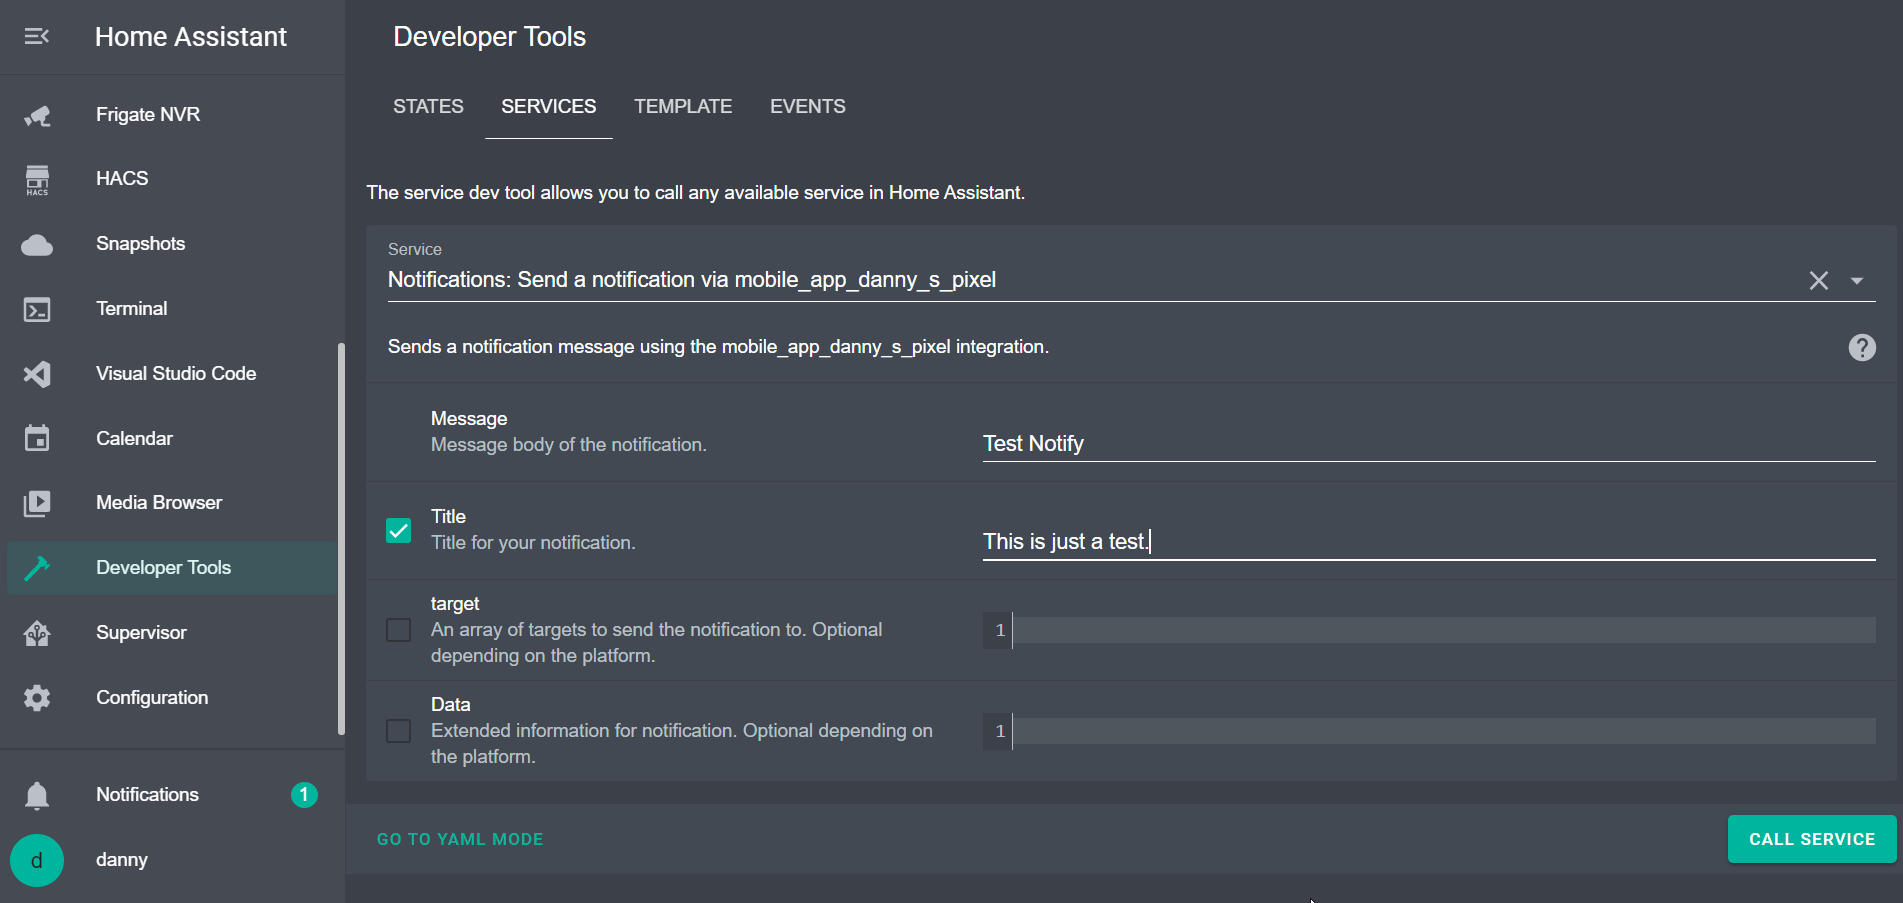
Task: Select the Developer Tools hammer icon
Action: click(37, 568)
